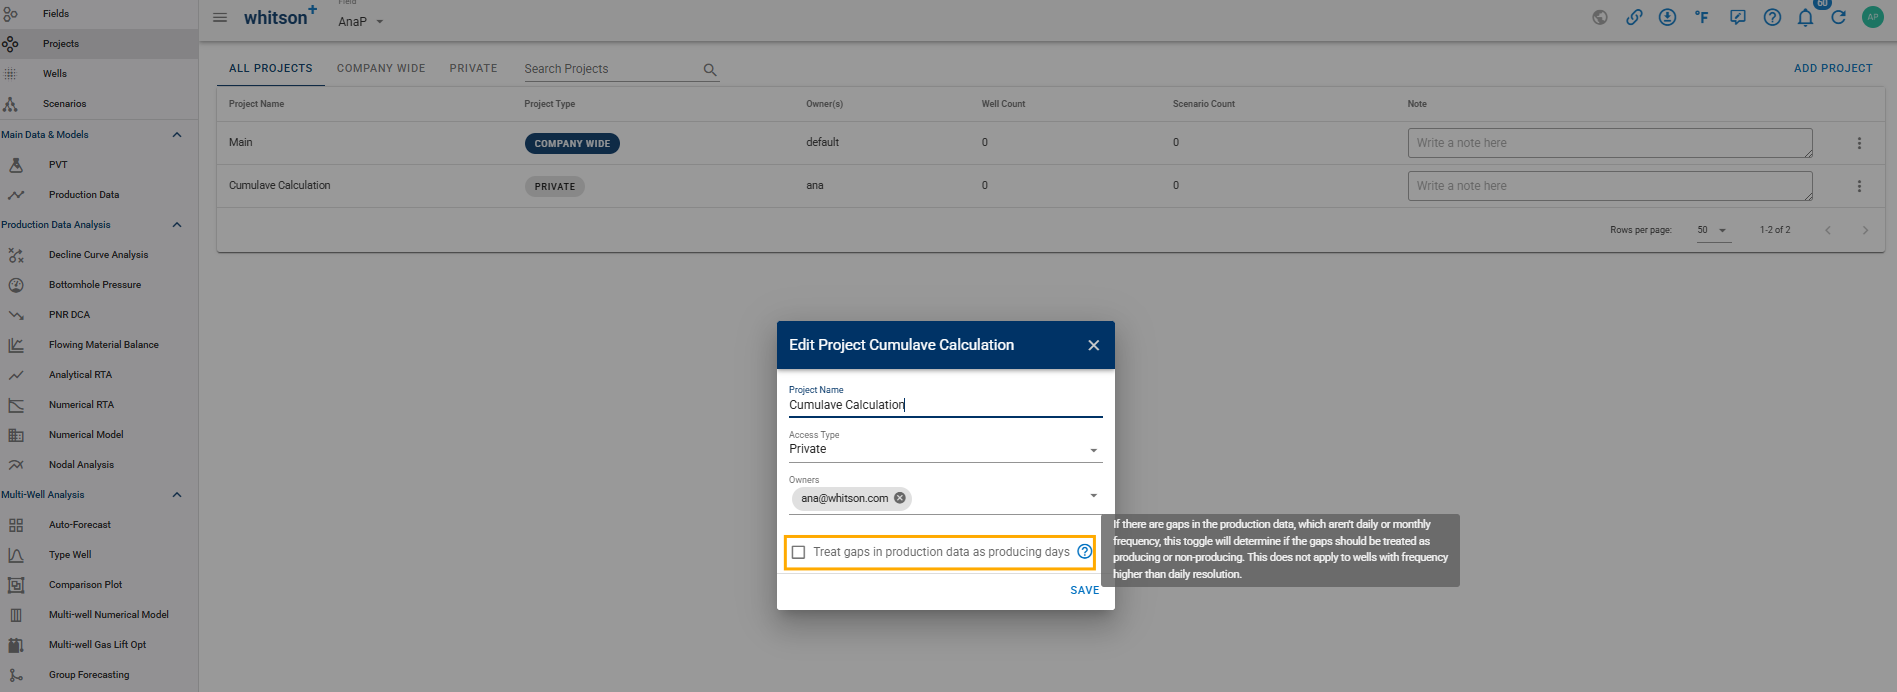Close the Edit Project dialog

(x=1093, y=345)
